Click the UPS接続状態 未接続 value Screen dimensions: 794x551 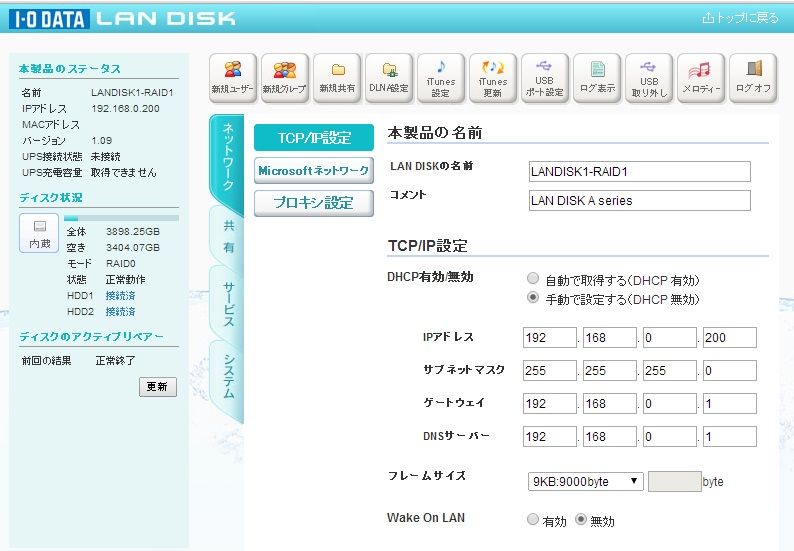point(105,156)
